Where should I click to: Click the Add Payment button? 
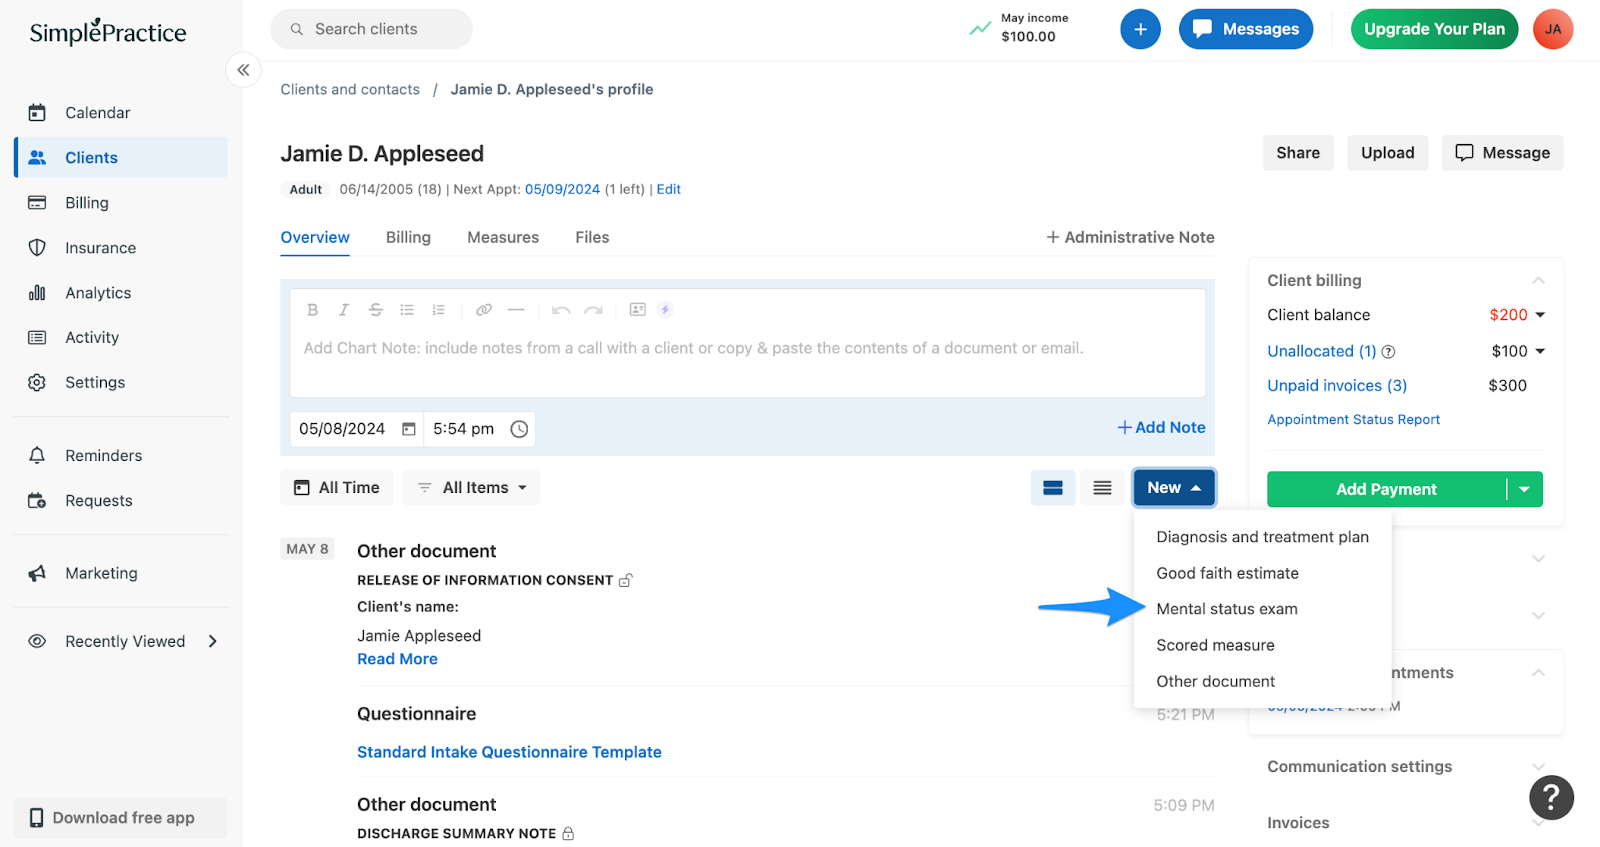[x=1386, y=490]
